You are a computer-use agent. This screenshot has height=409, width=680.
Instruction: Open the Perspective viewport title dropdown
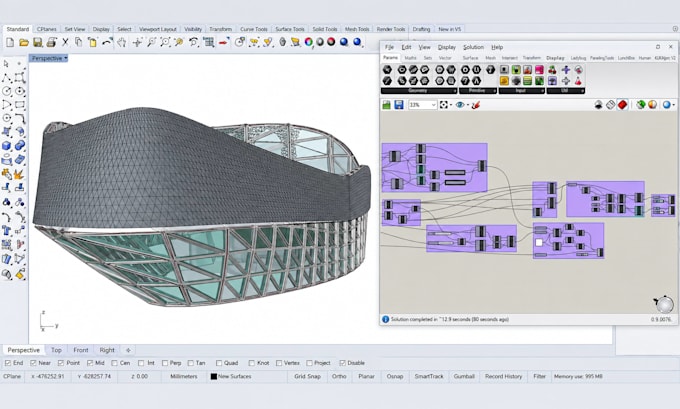pos(66,58)
